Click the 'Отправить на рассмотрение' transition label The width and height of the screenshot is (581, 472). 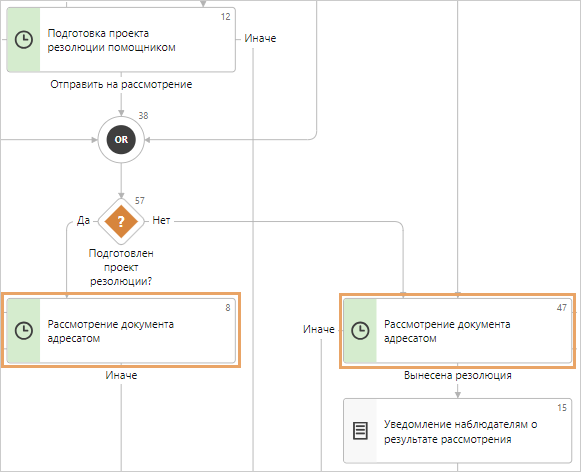[x=121, y=84]
